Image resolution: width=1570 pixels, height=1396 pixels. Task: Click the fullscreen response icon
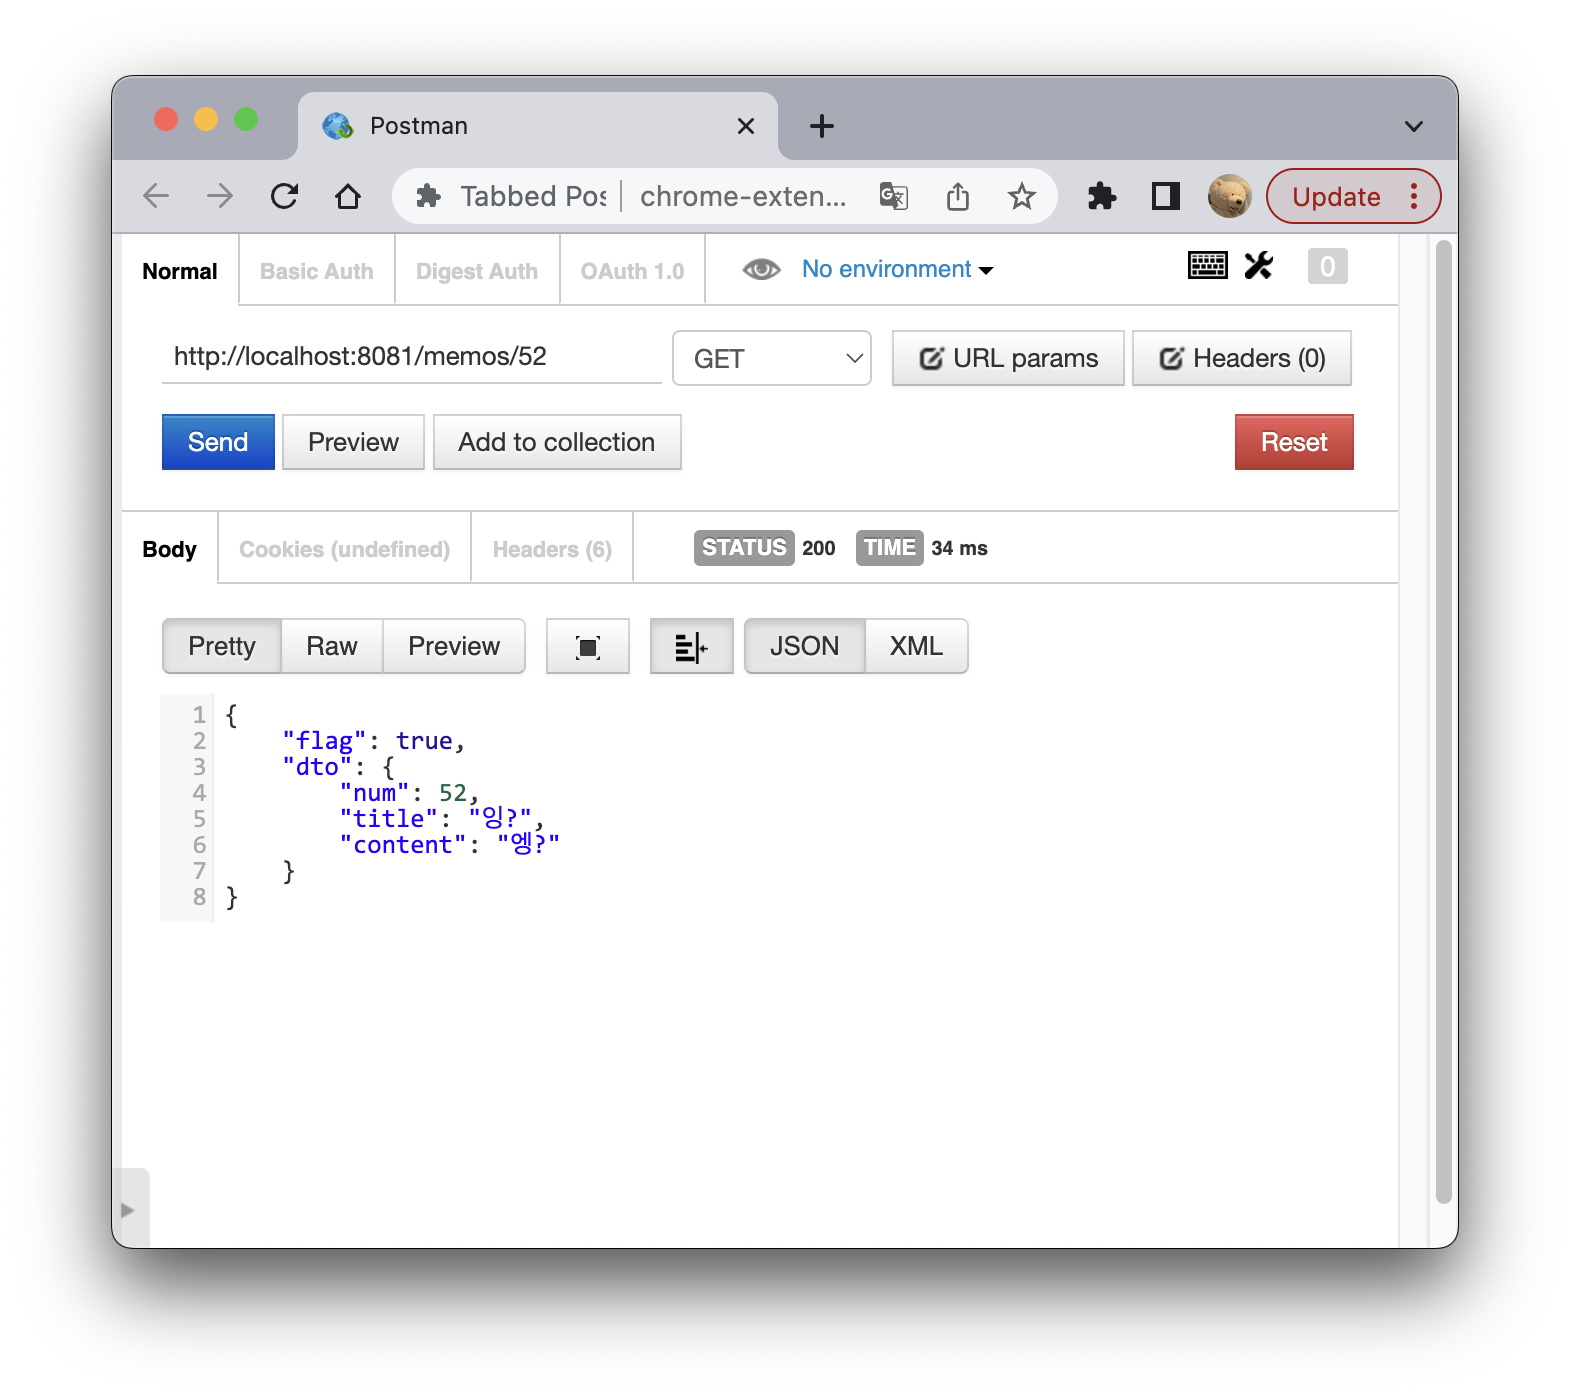588,646
